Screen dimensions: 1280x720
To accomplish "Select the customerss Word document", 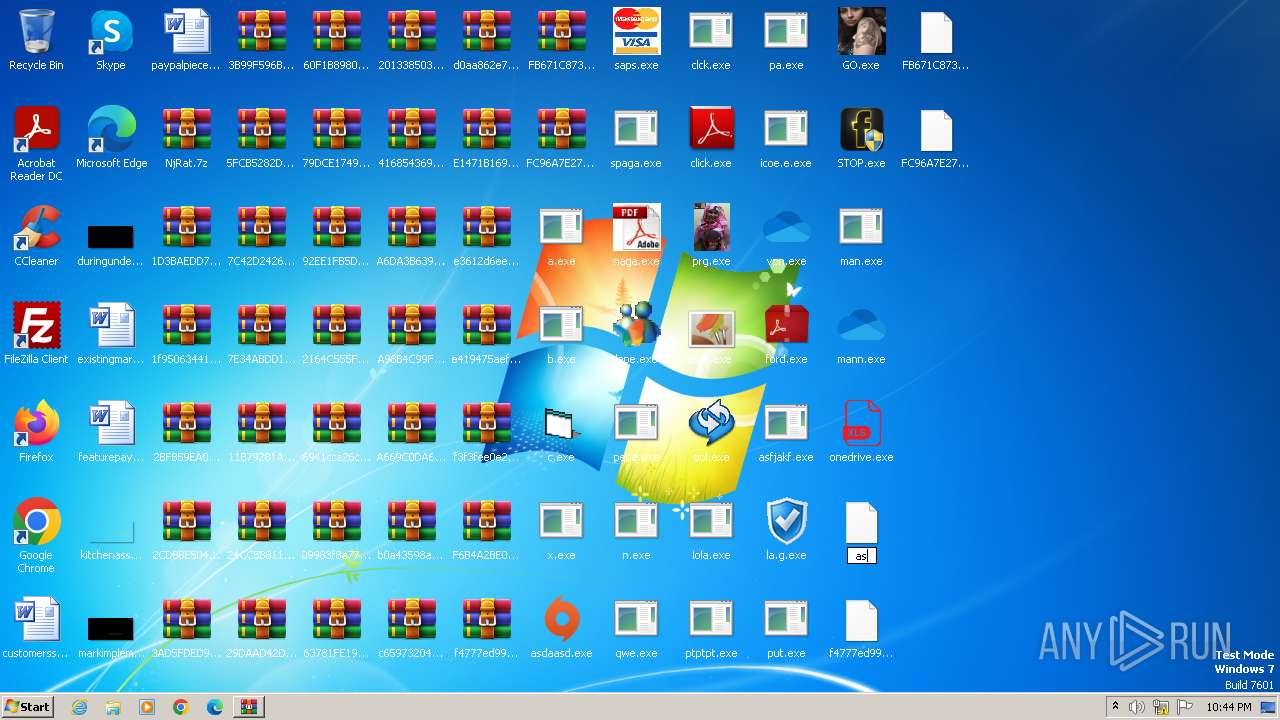I will tap(36, 628).
